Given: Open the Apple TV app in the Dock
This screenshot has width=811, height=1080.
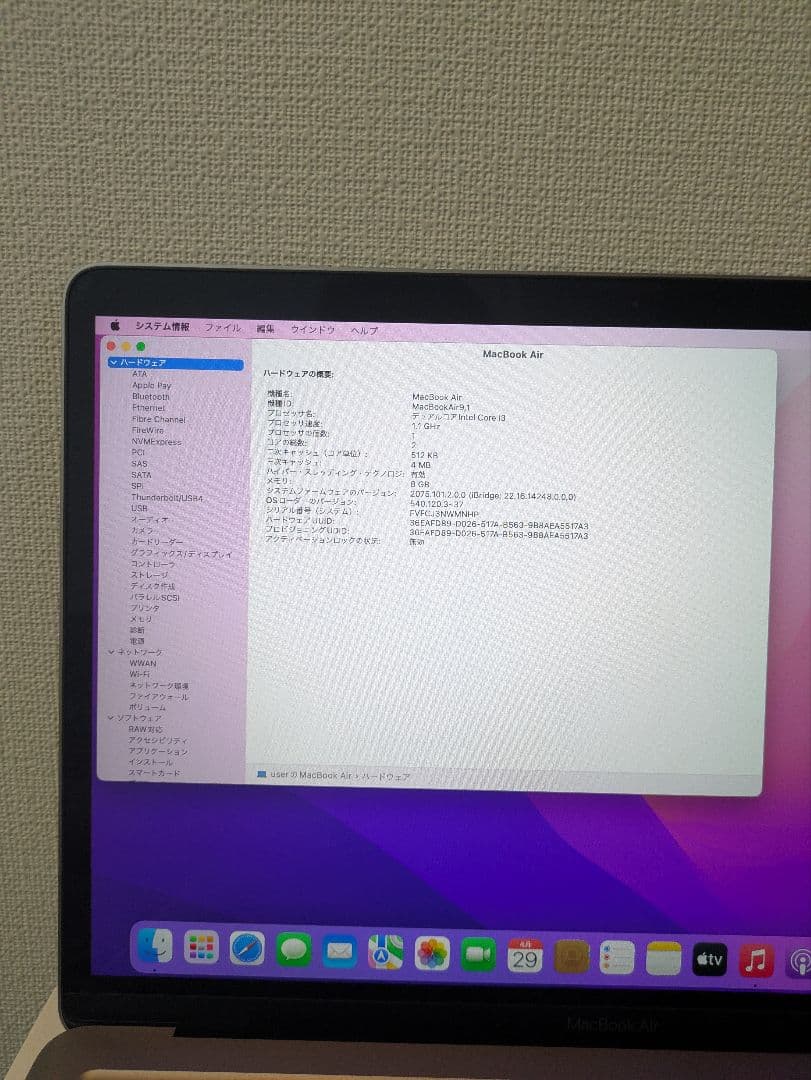Looking at the screenshot, I should pos(708,958).
